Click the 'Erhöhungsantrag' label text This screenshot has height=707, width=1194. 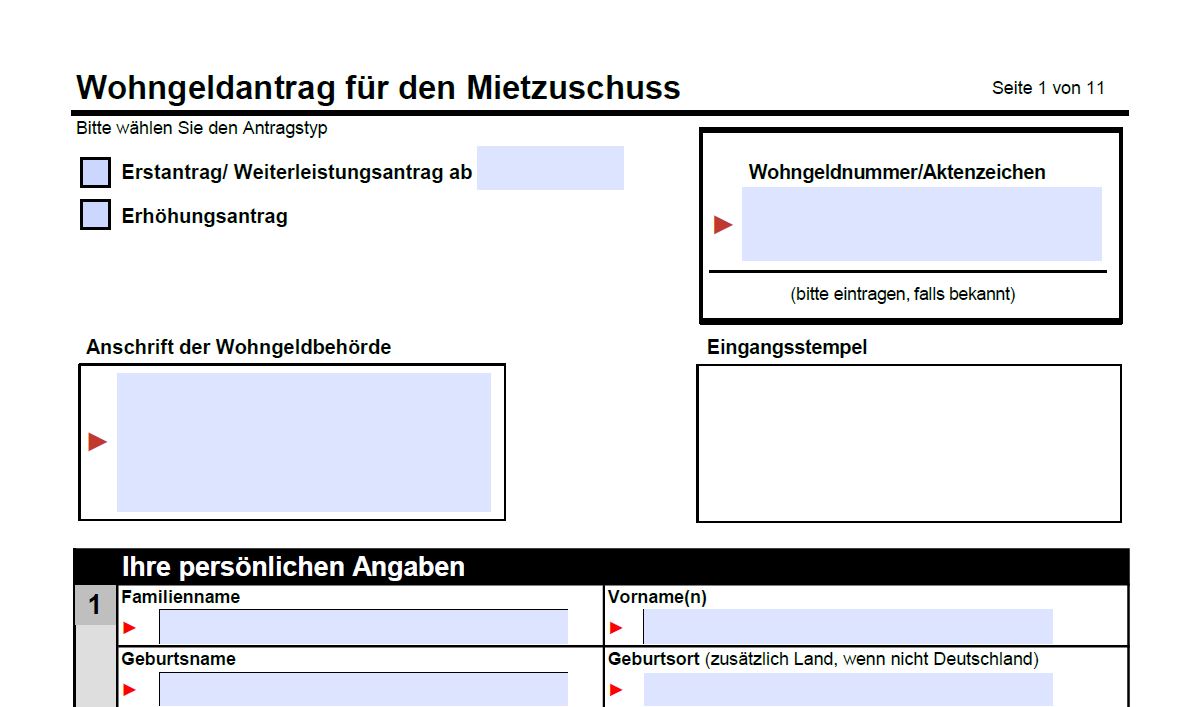(x=205, y=216)
